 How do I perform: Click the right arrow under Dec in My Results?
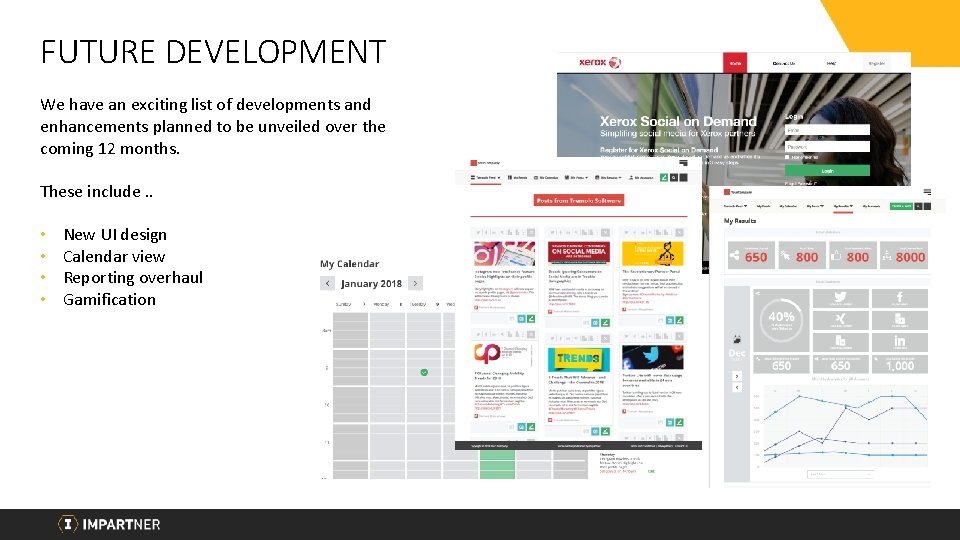737,376
